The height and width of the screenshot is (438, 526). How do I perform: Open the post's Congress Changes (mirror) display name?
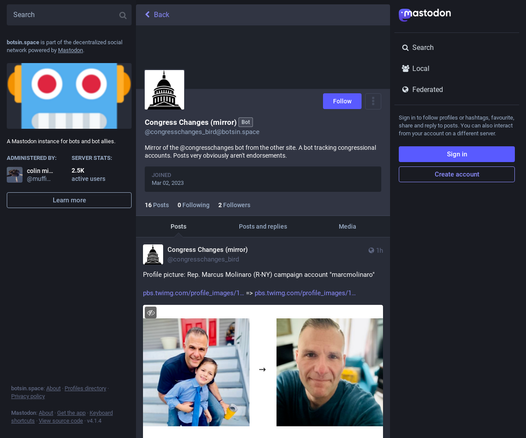(x=208, y=250)
